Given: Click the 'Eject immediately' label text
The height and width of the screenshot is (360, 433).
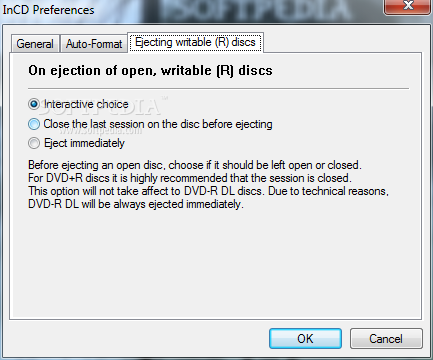Looking at the screenshot, I should click(x=84, y=143).
